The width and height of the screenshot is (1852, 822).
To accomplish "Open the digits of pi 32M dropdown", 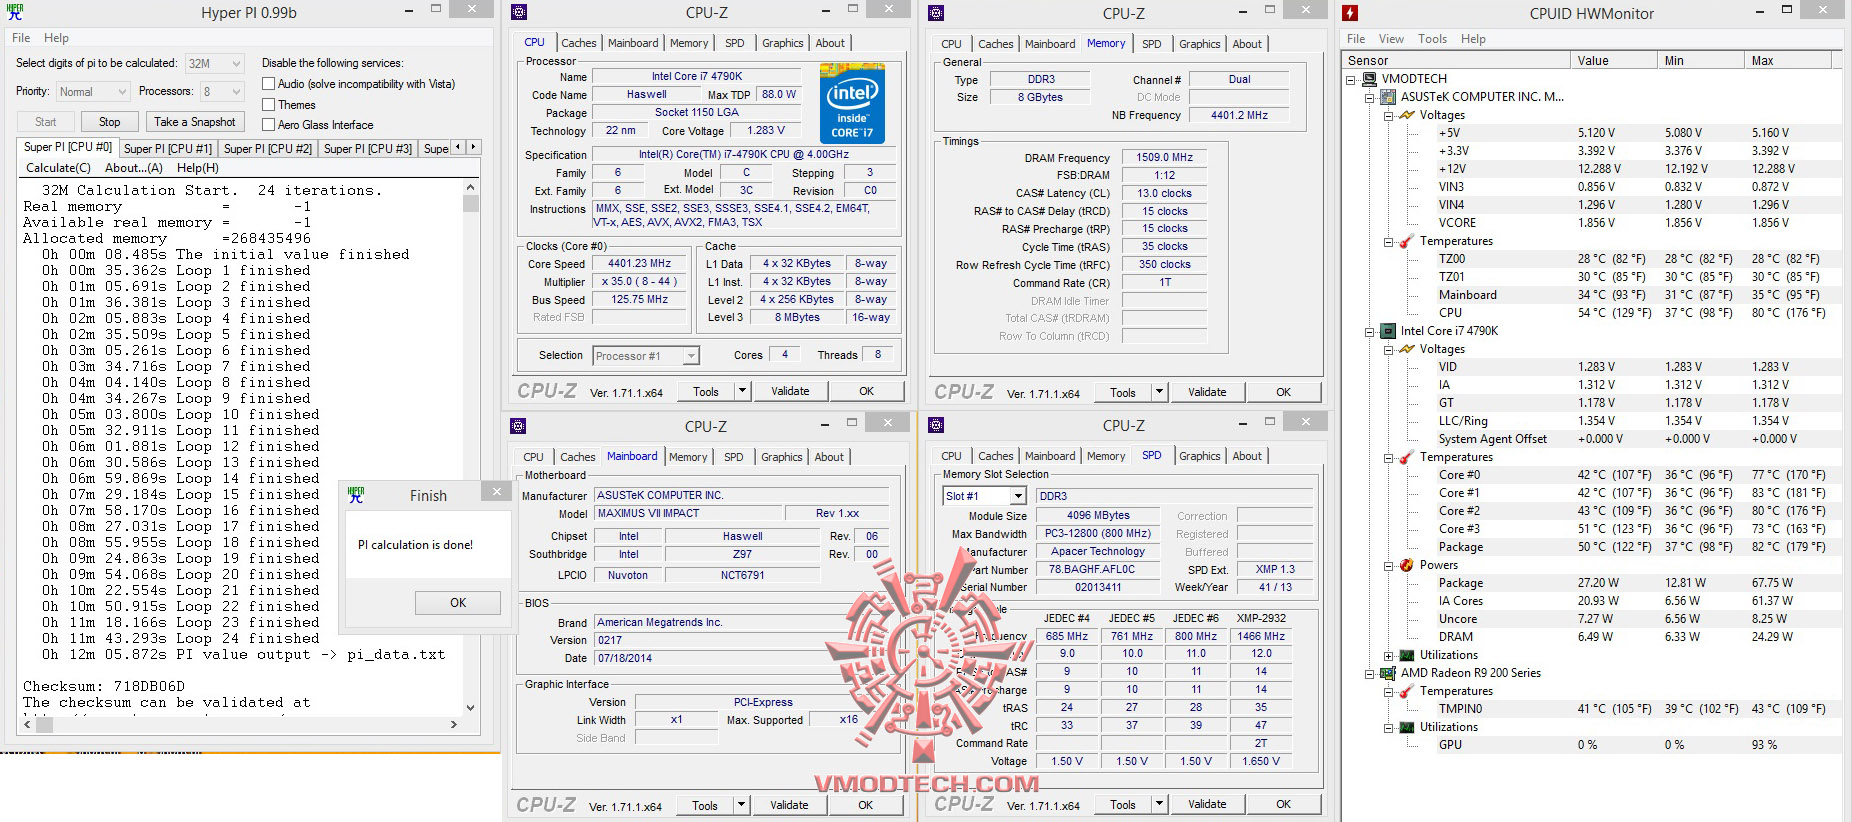I will click(214, 63).
